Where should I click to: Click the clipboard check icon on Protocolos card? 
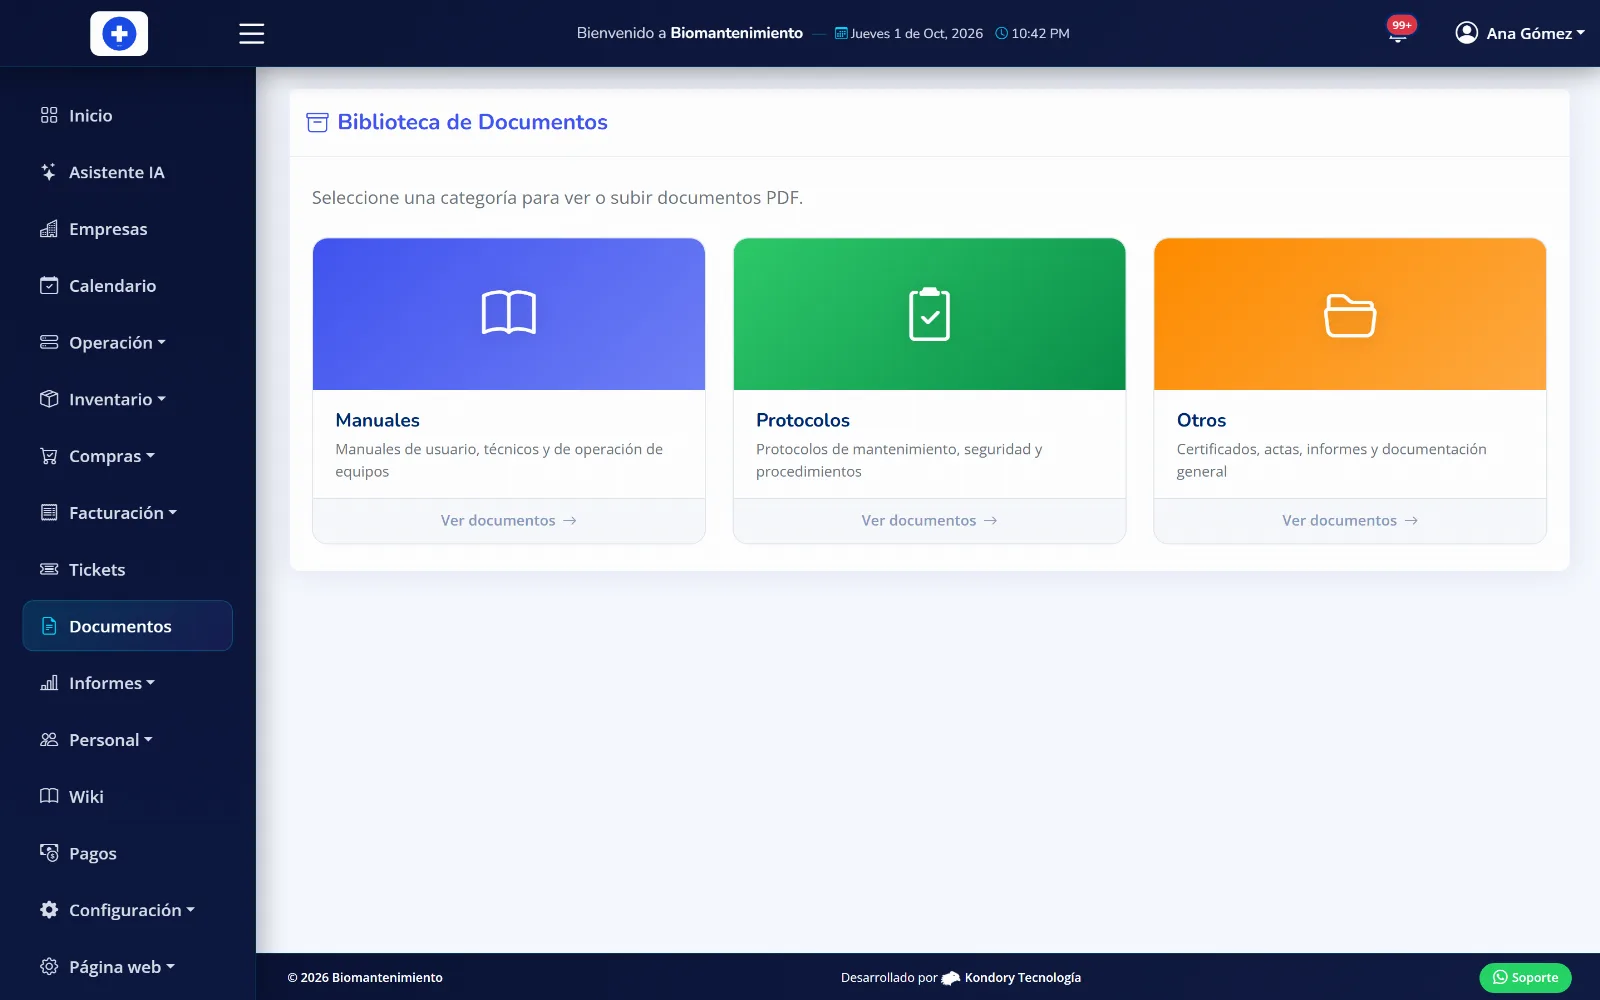[929, 314]
